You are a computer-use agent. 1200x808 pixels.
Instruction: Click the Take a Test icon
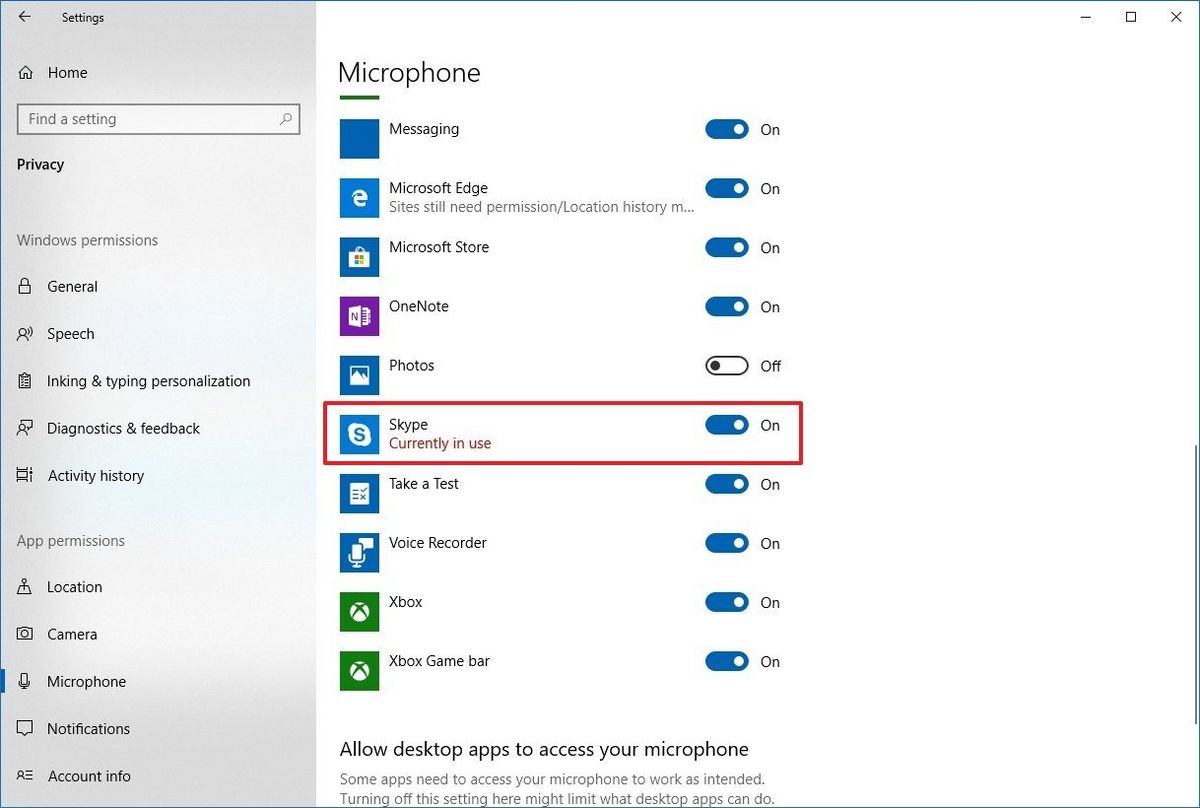coord(359,492)
